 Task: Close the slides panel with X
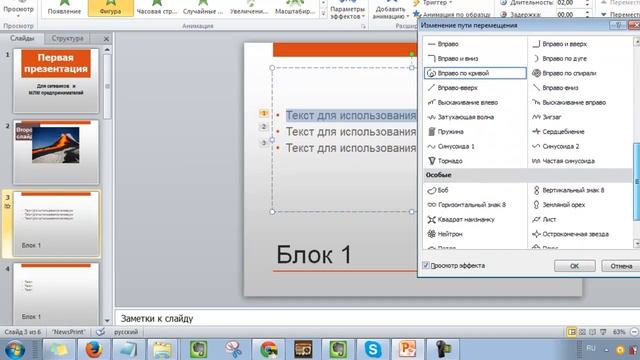coord(106,39)
